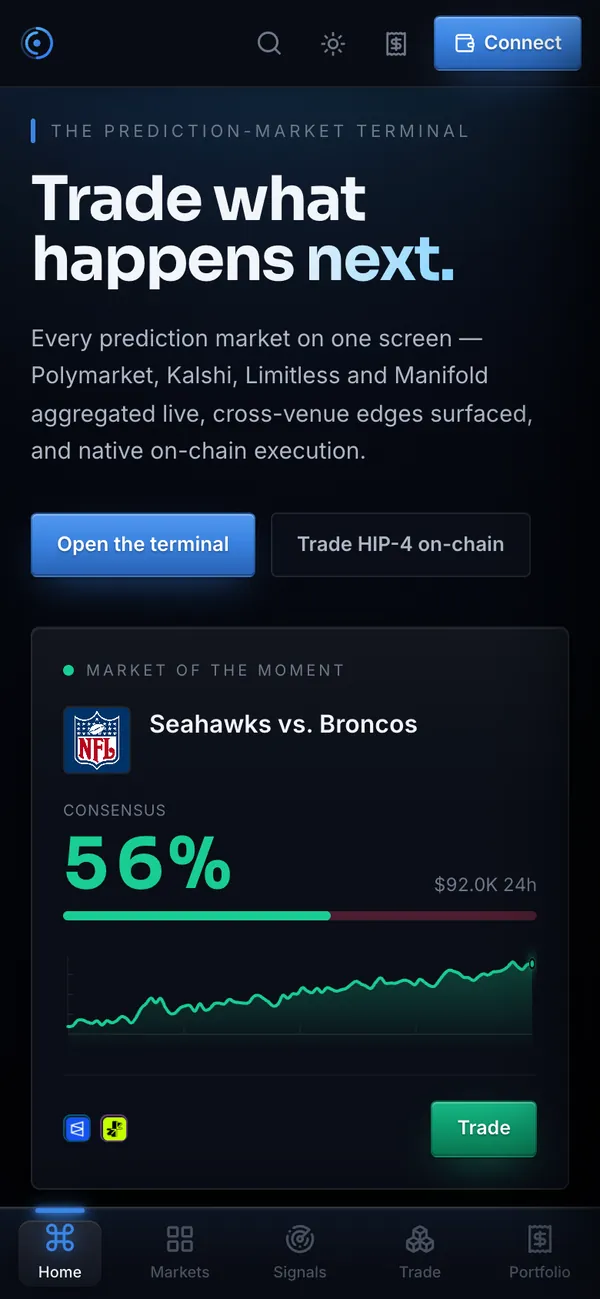Click the blue venue icon in card
Viewport: 600px width, 1299px height.
click(77, 1129)
